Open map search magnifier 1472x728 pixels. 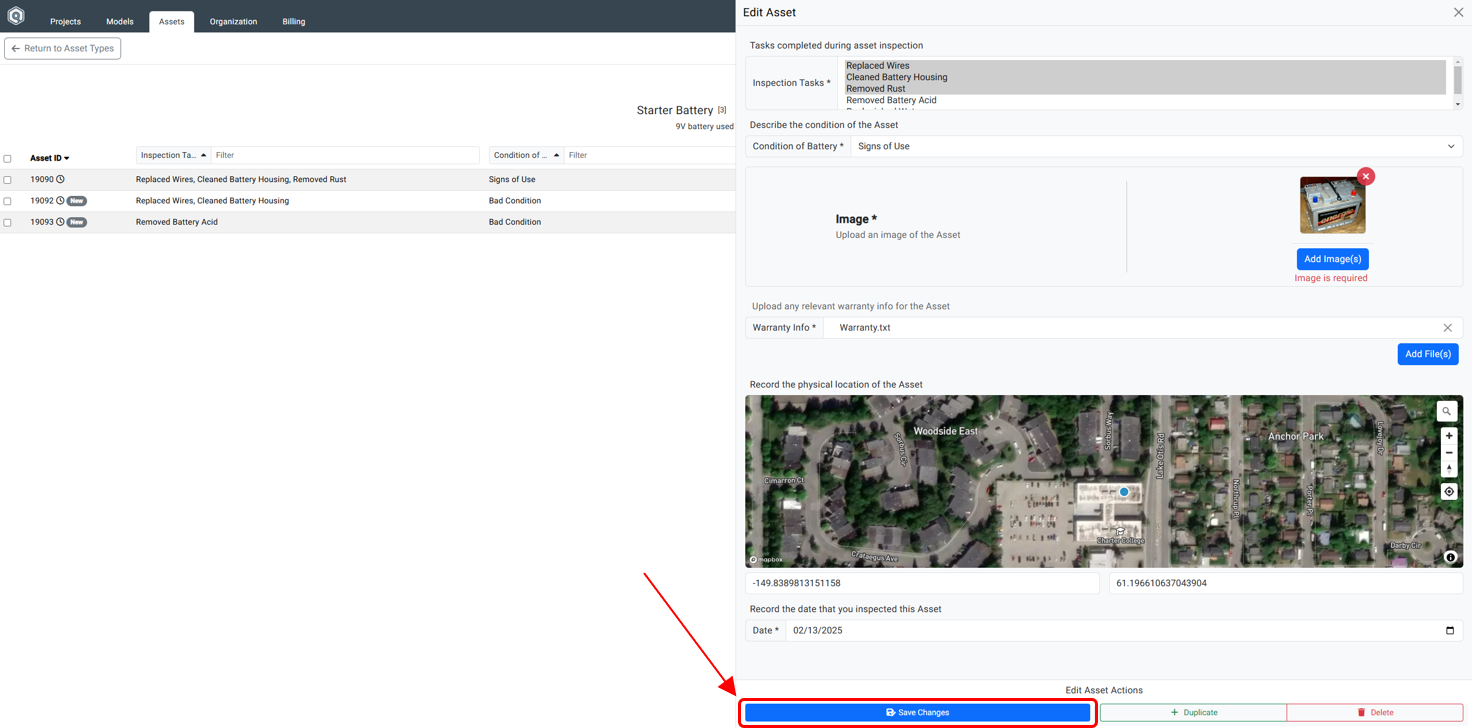[x=1447, y=411]
